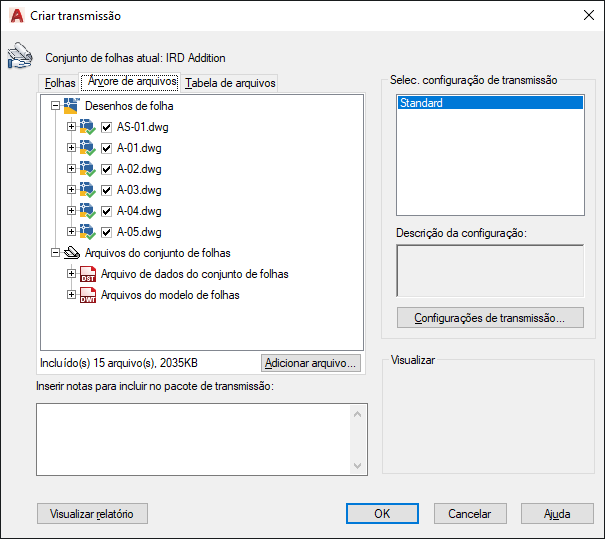Click the DWT sheet template file icon
Image resolution: width=605 pixels, height=539 pixels.
[88, 295]
